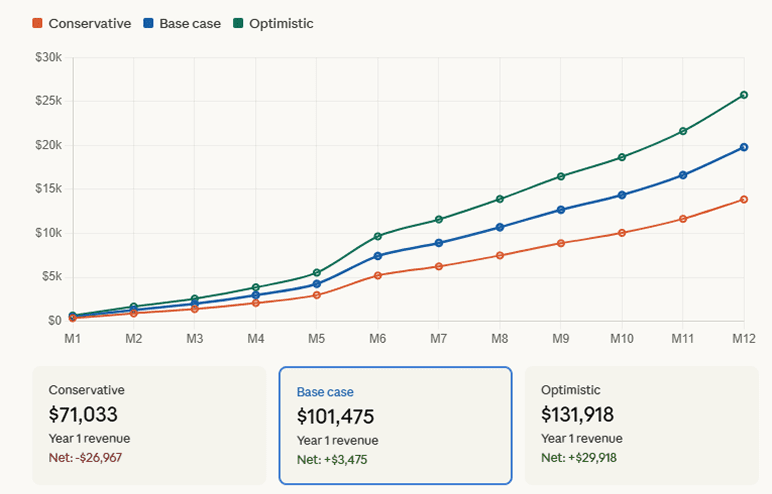Click the Conservative data point at M12
Viewport: 772px width, 494px height.
click(x=743, y=199)
